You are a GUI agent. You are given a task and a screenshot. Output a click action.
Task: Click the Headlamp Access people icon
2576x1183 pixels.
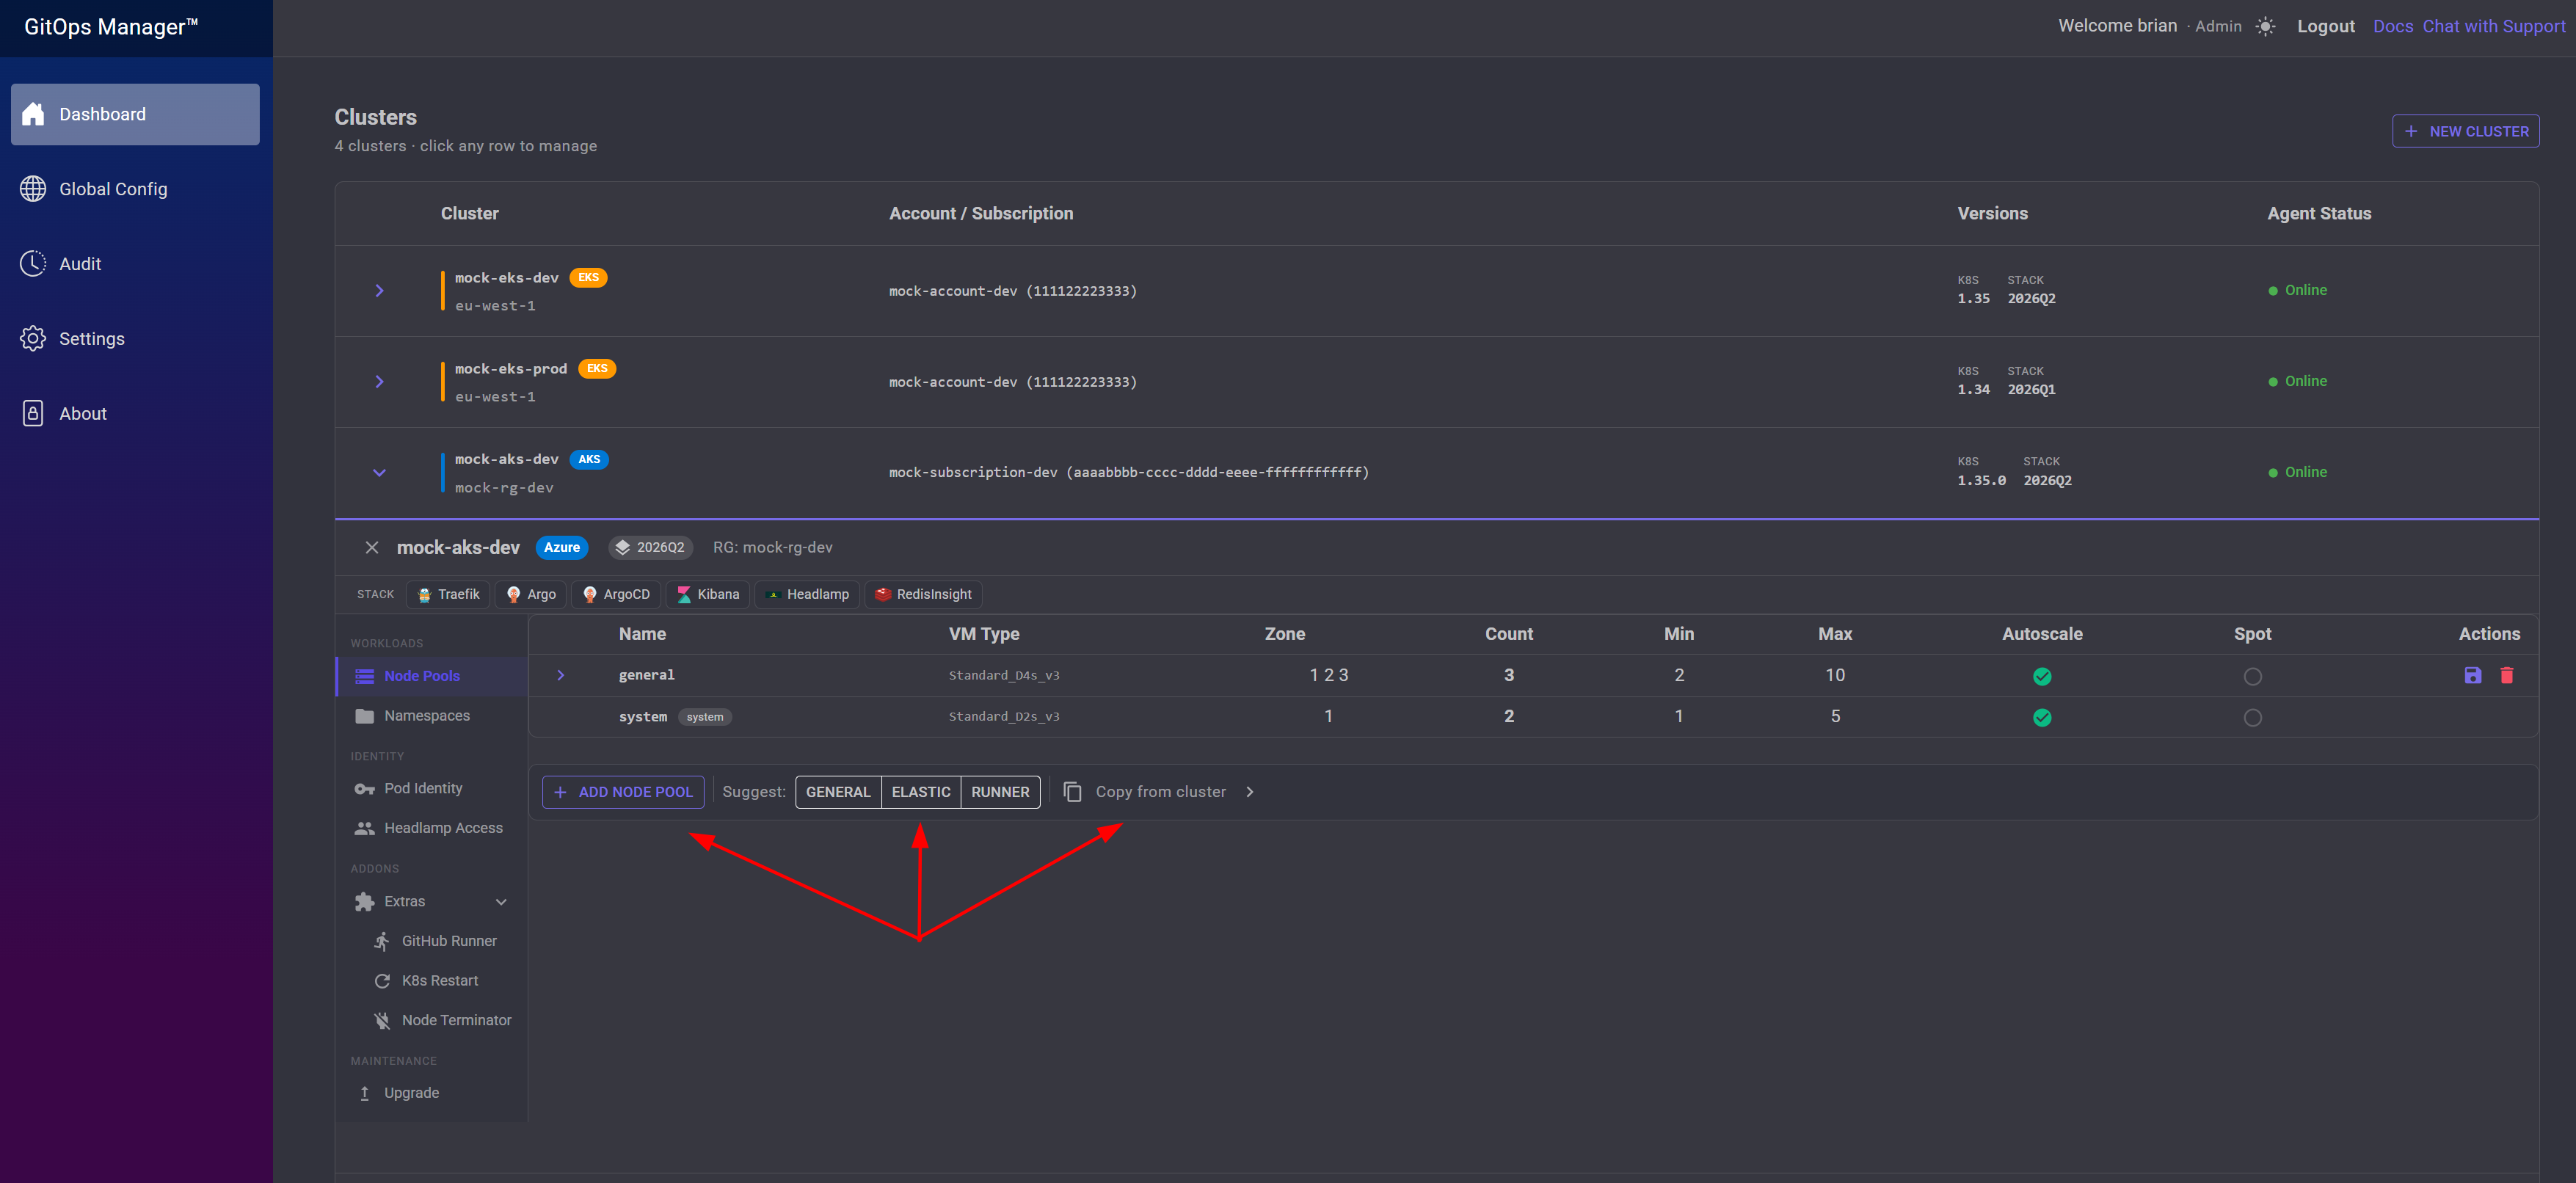coord(364,828)
